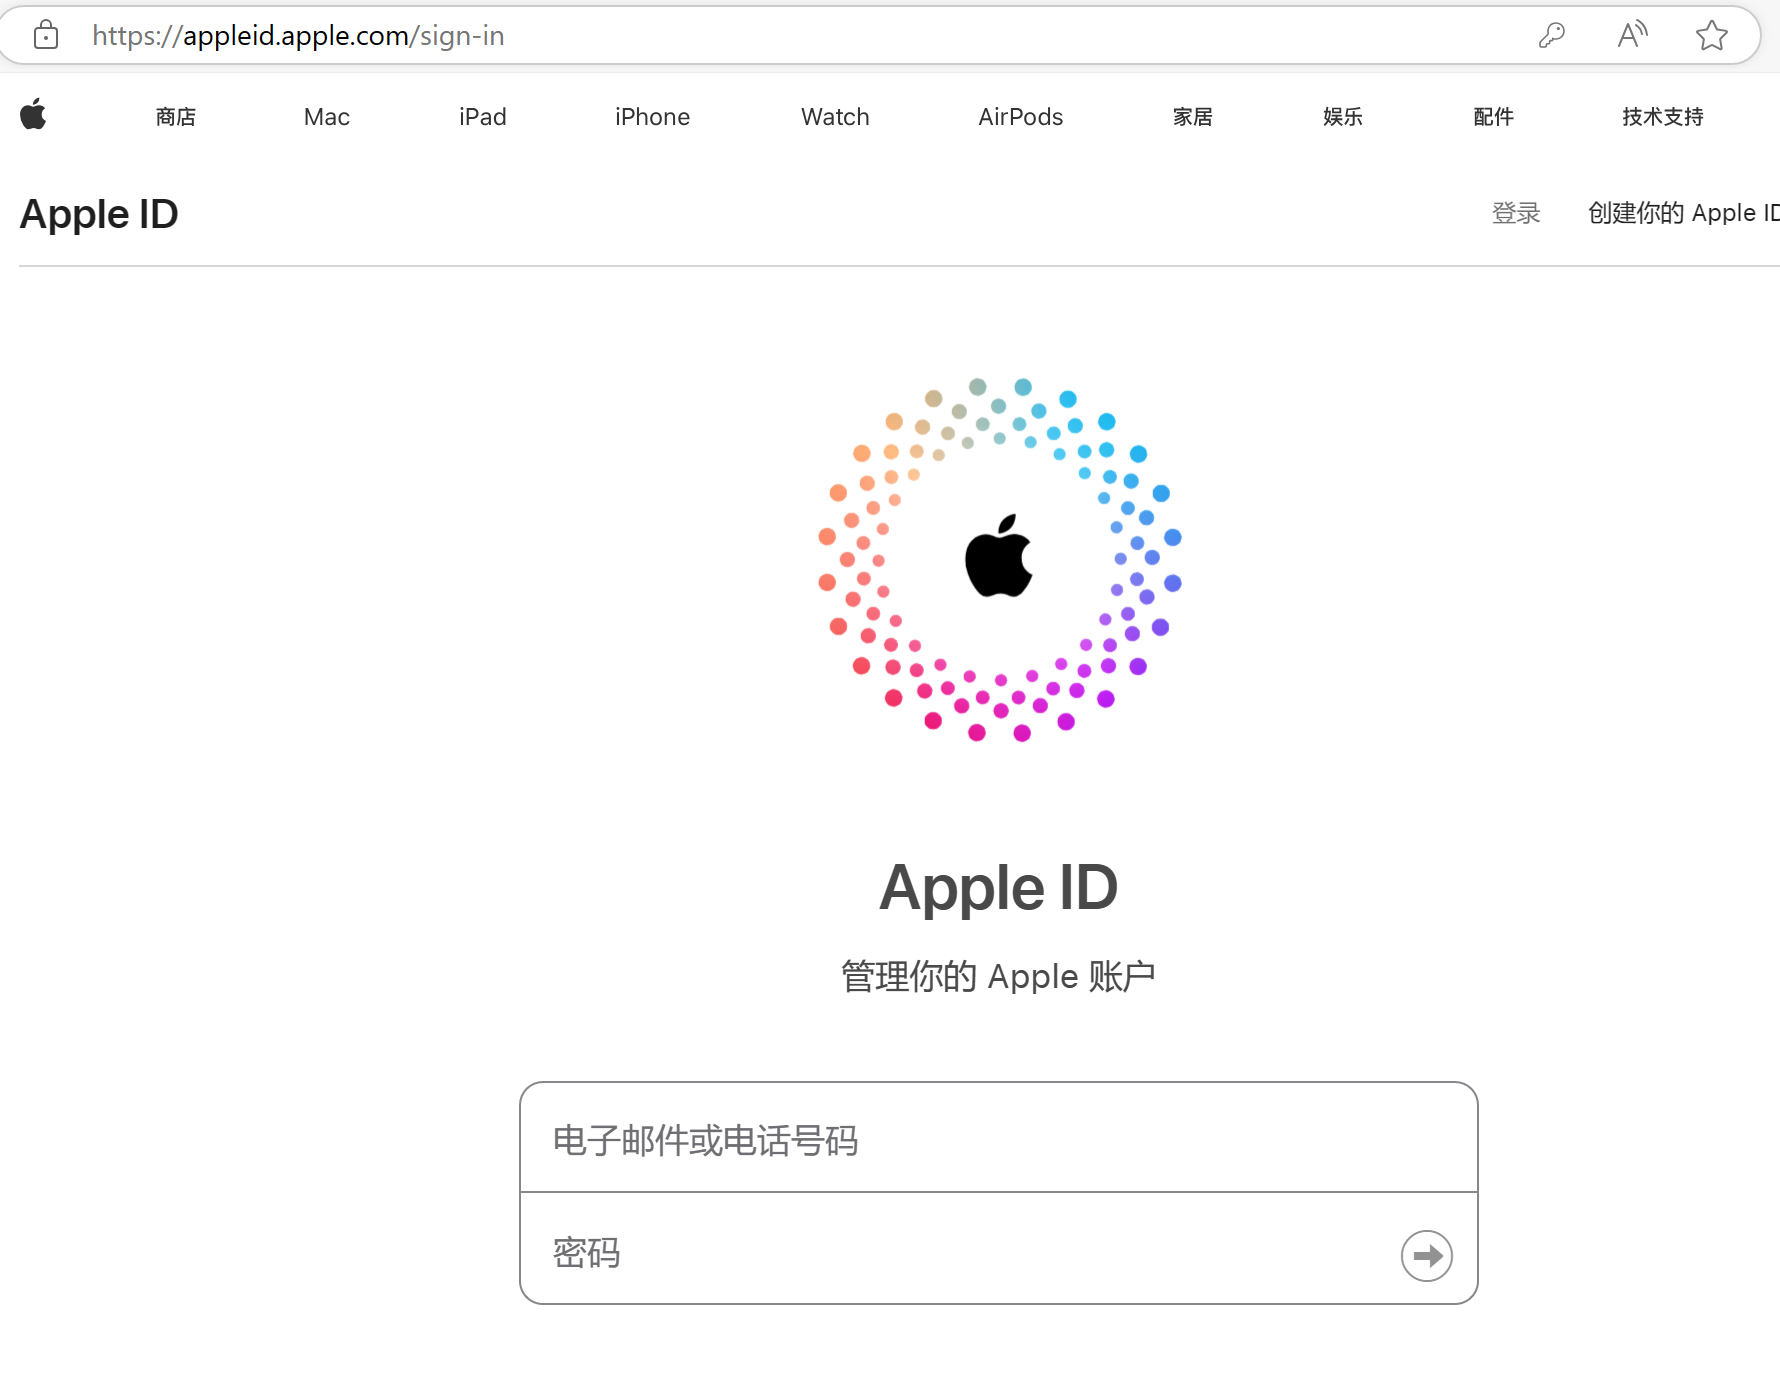Open the Mac navigation item

coord(326,117)
